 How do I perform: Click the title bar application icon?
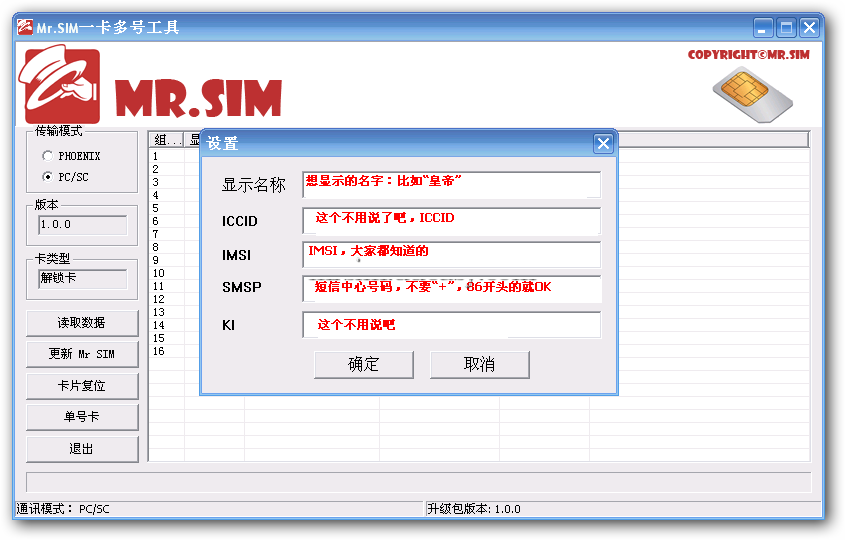tap(25, 27)
